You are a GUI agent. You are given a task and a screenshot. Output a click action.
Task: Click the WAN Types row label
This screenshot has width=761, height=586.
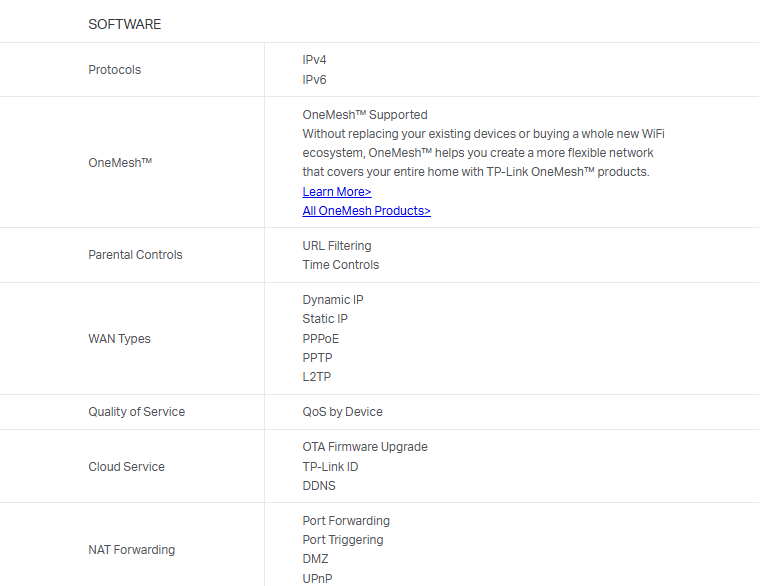119,339
